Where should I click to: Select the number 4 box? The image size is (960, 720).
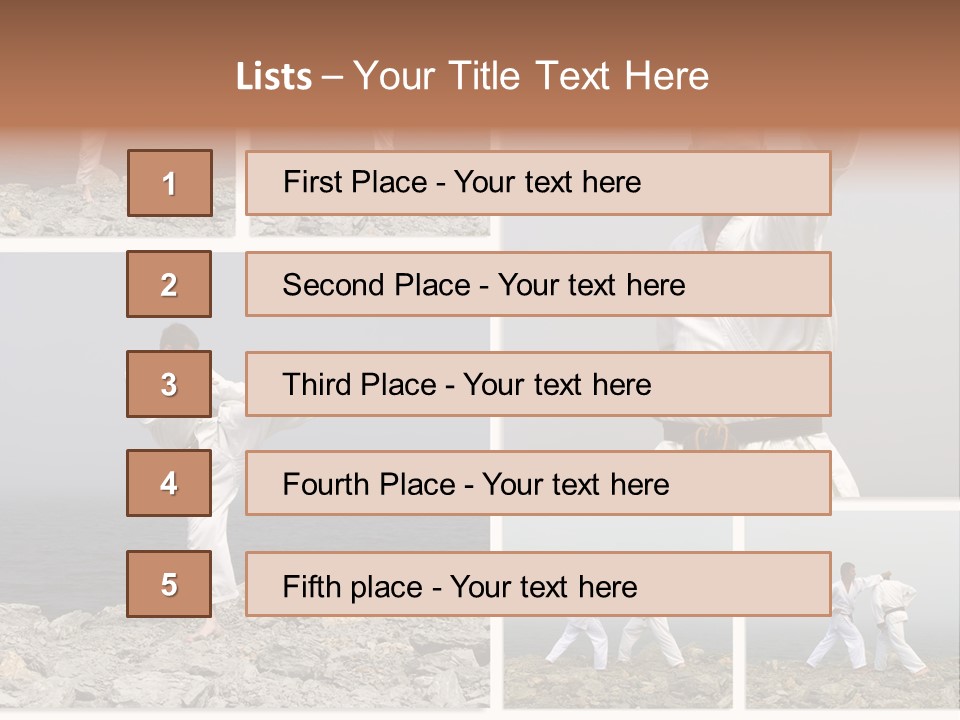click(170, 483)
